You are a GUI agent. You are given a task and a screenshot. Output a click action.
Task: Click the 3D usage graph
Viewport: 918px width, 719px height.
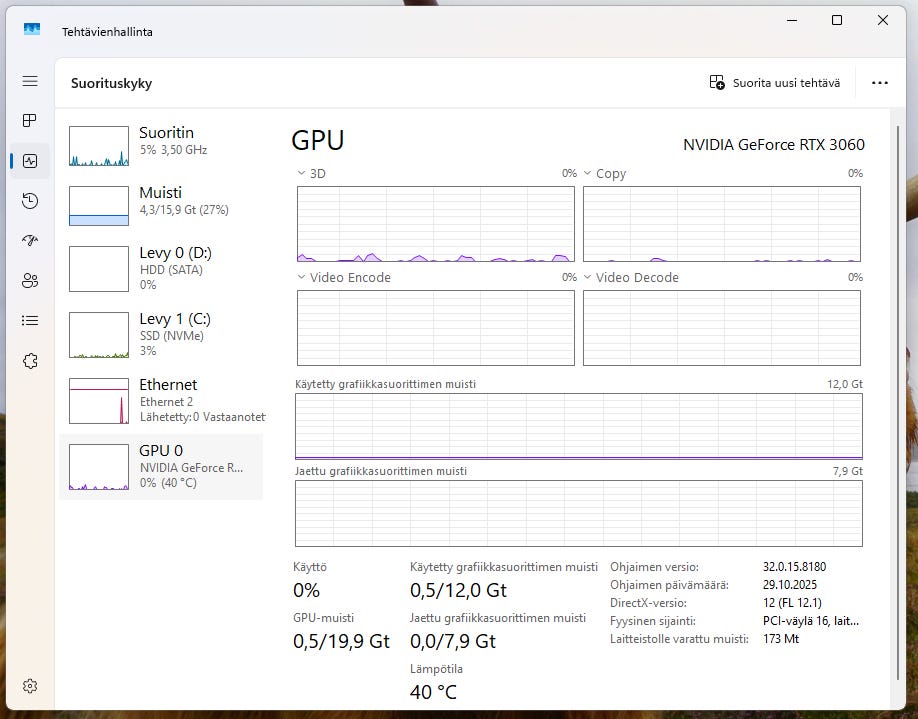click(436, 224)
